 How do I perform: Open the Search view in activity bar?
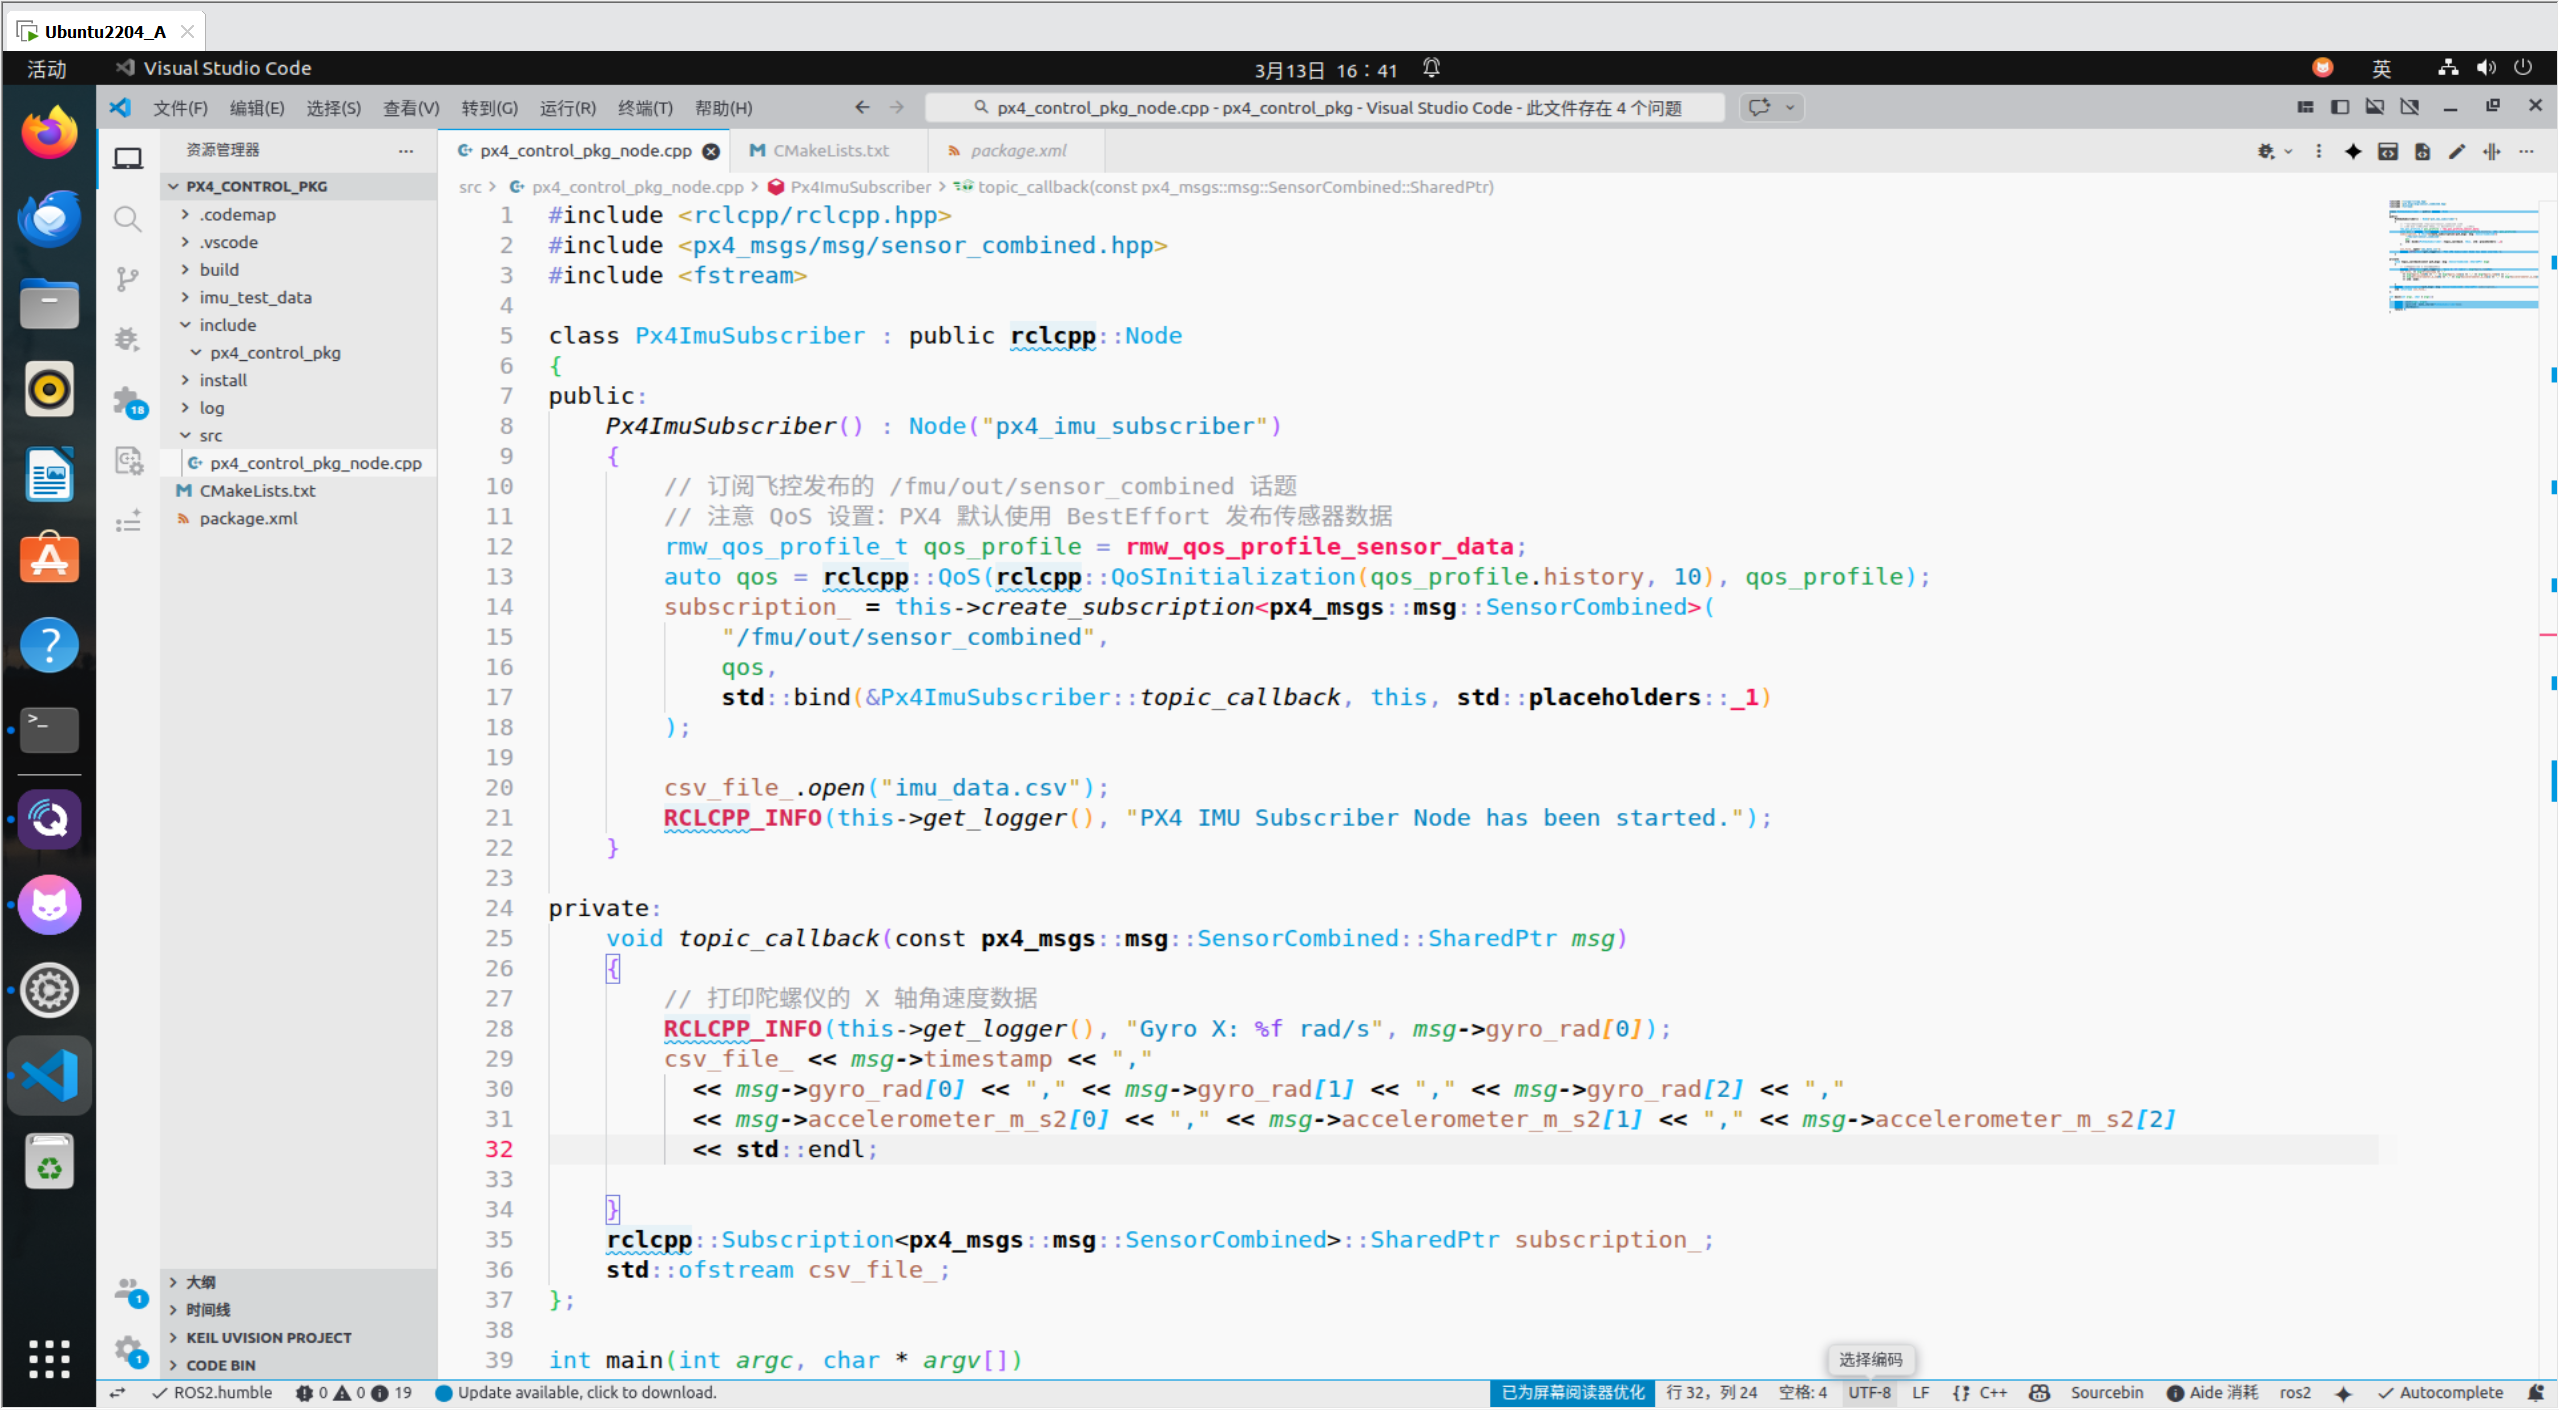127,219
